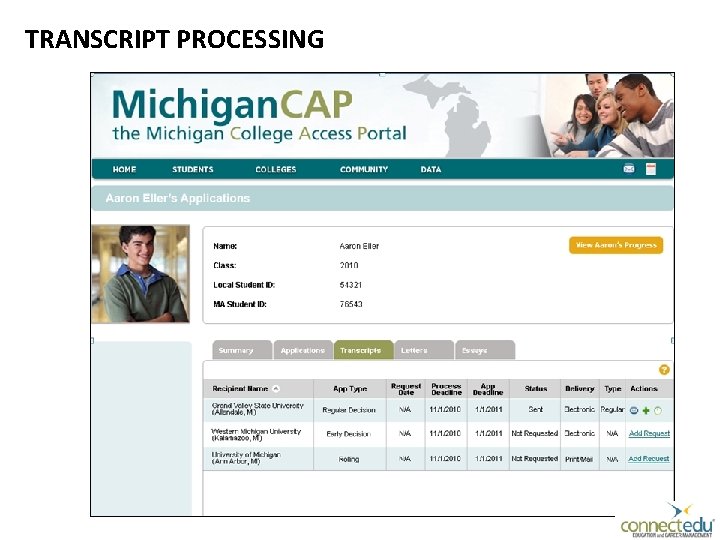This screenshot has height=540, width=720.
Task: Click the Delivery column header
Action: 579,388
